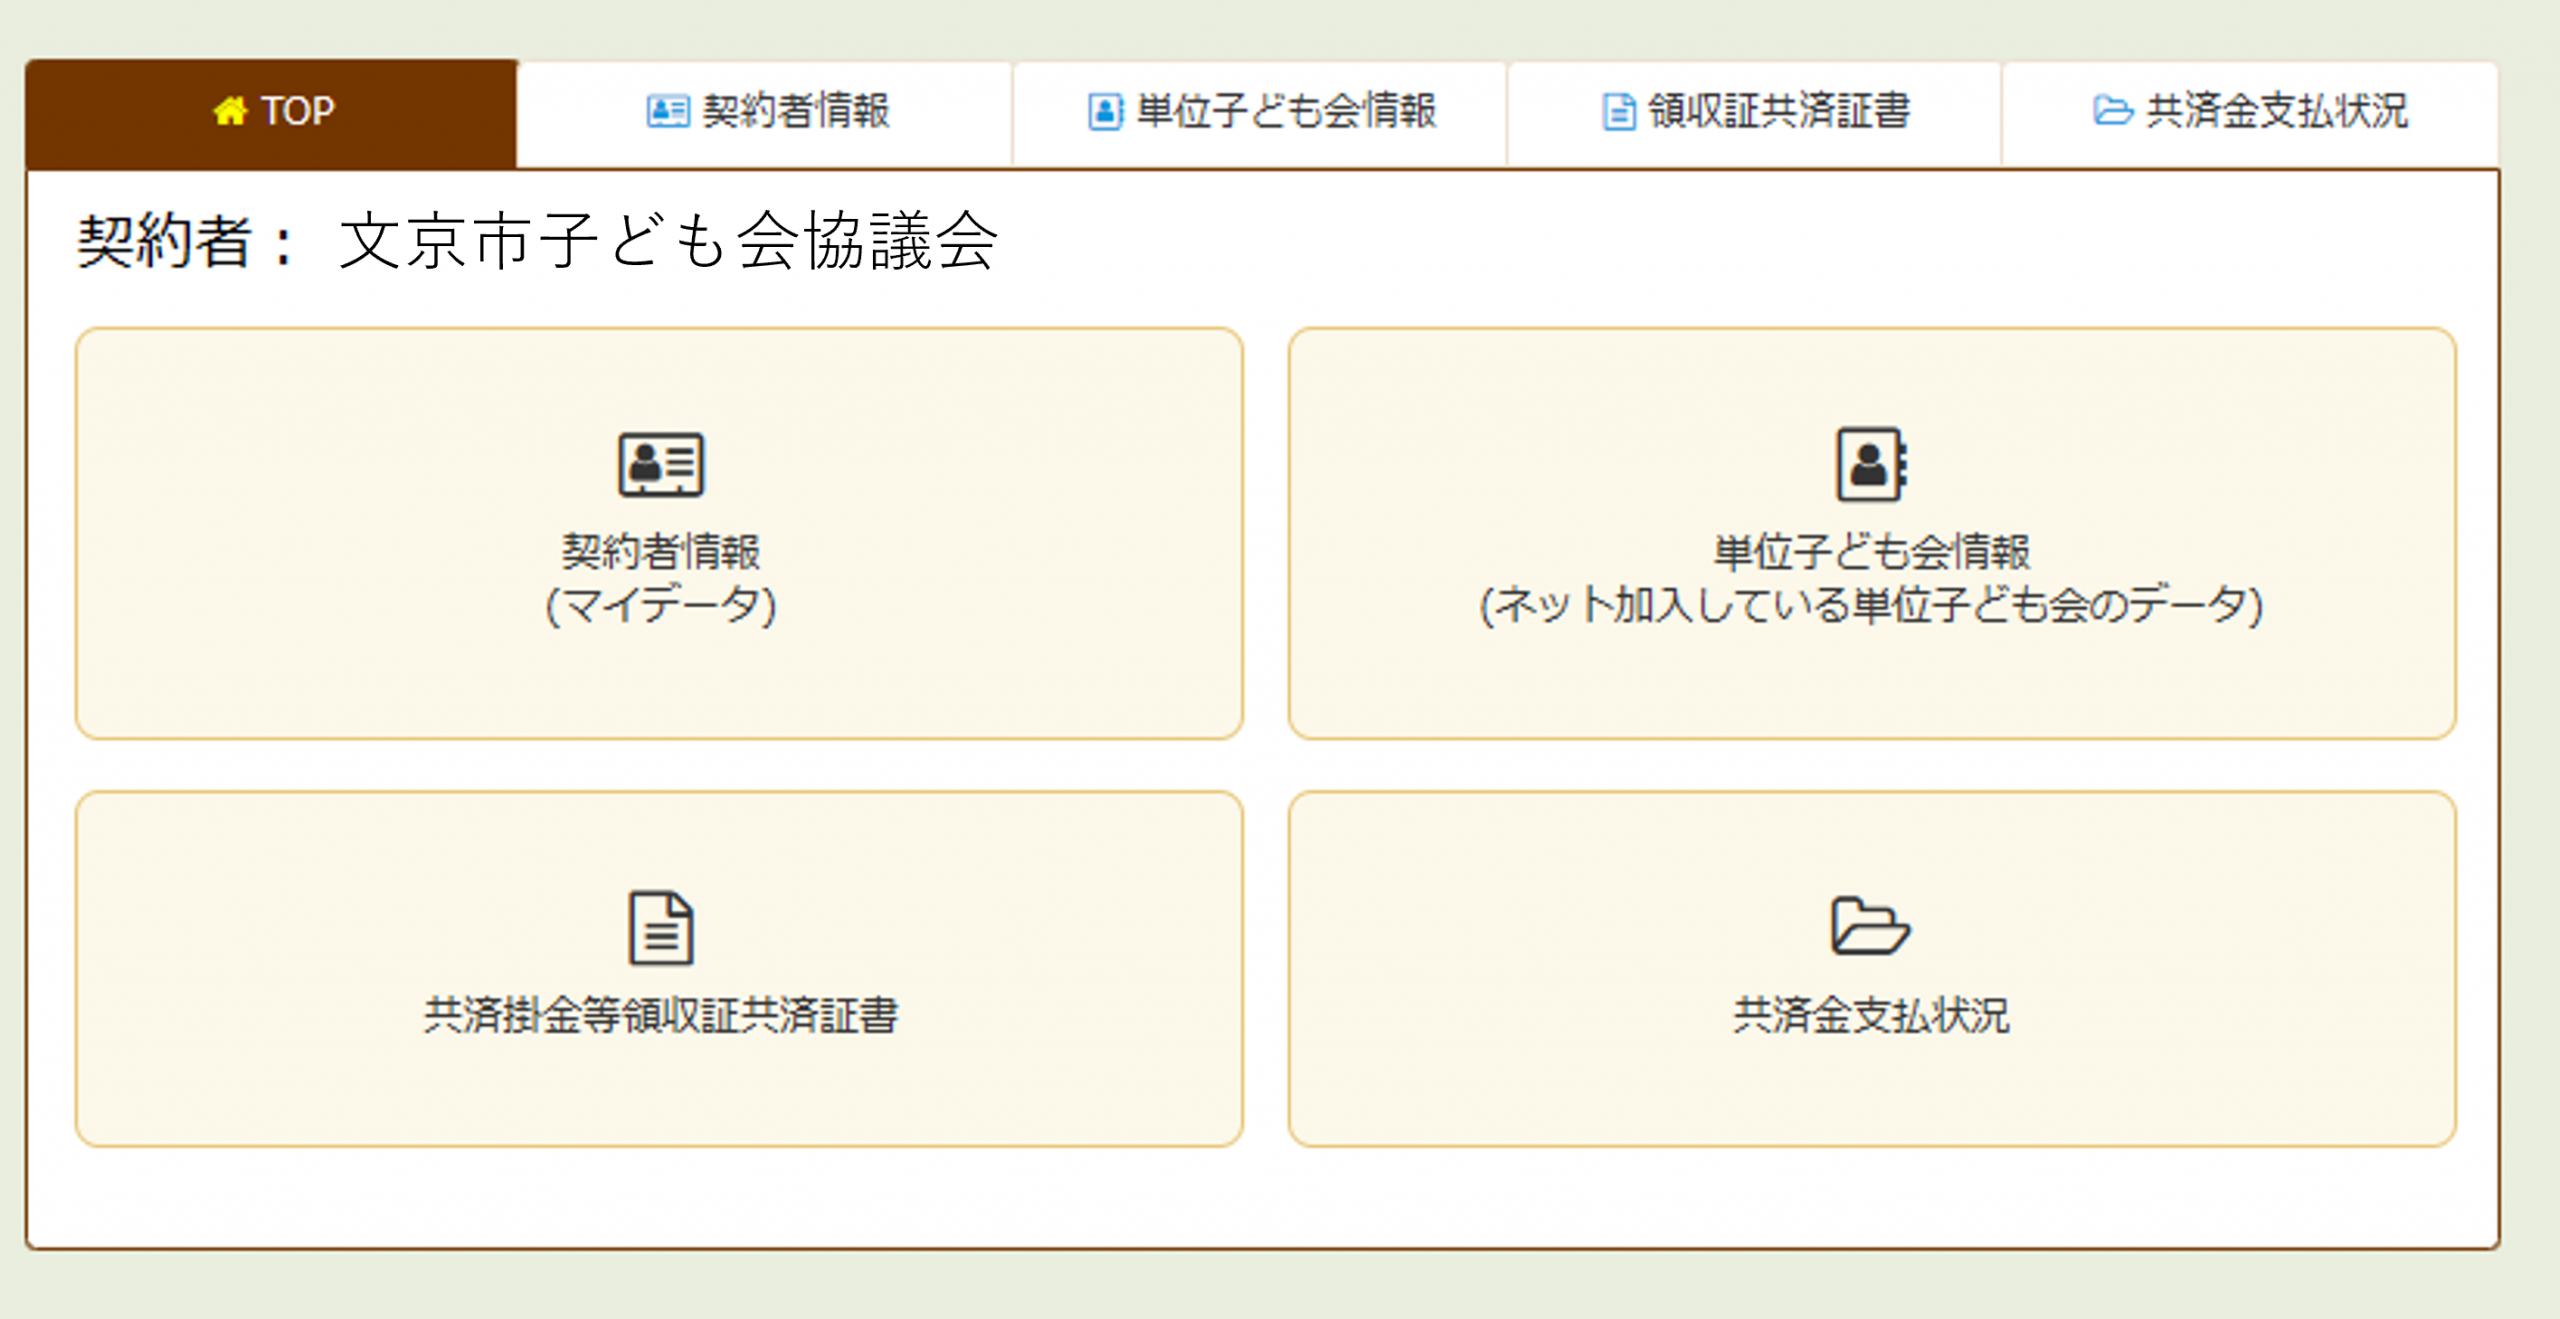Image resolution: width=2560 pixels, height=1319 pixels.
Task: Click the large folder icon above 共済金支払状況
Action: (x=1870, y=926)
